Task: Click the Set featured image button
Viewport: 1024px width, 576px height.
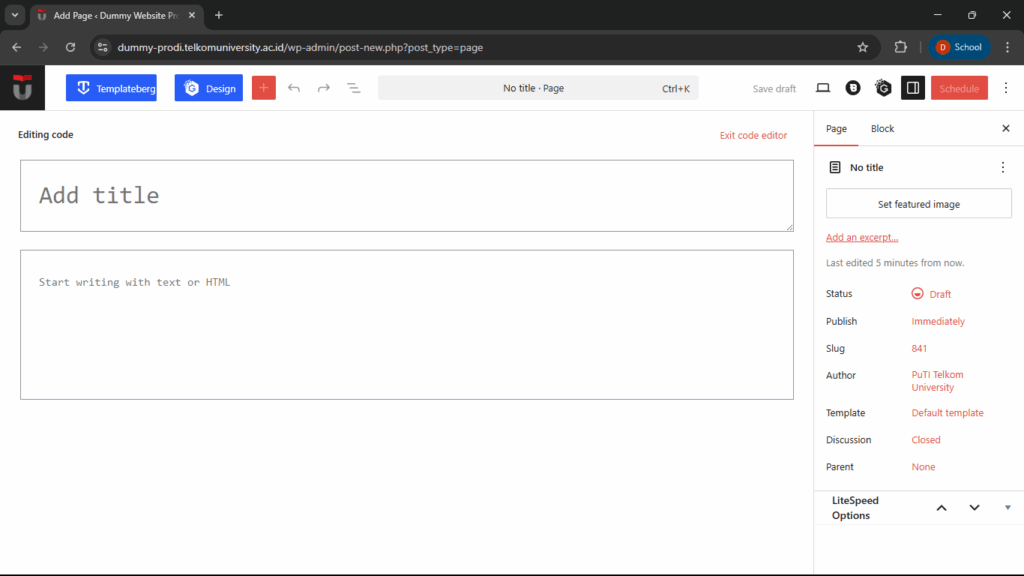Action: 918,204
